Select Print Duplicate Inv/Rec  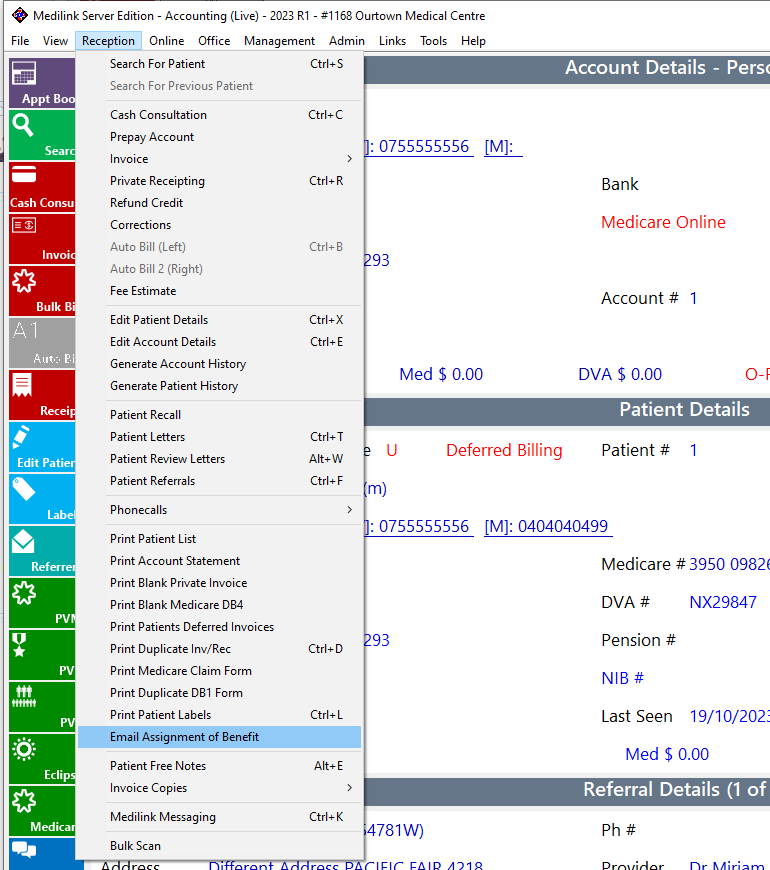click(x=220, y=649)
